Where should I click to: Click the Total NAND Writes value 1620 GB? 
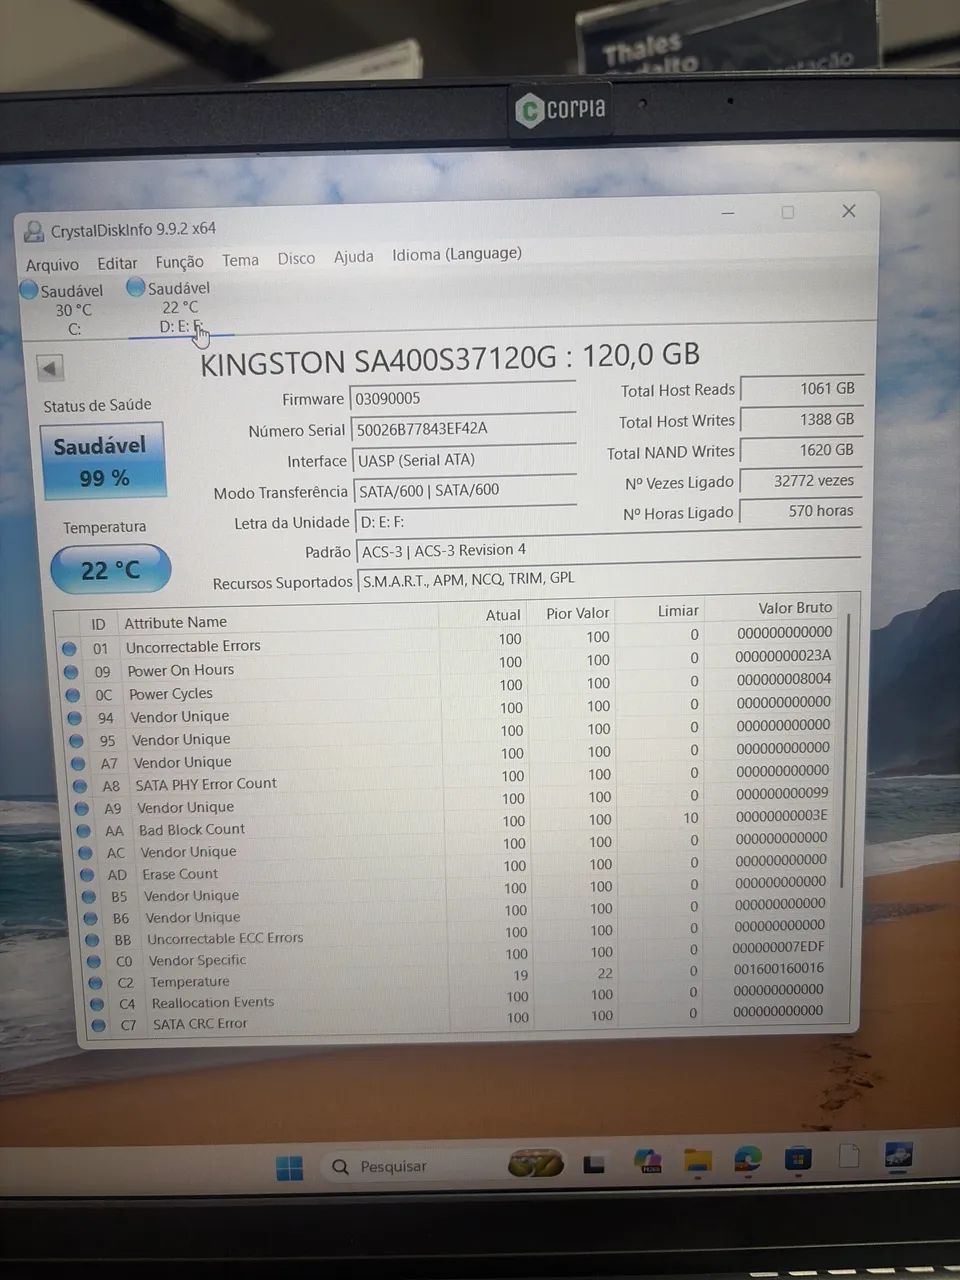click(800, 450)
